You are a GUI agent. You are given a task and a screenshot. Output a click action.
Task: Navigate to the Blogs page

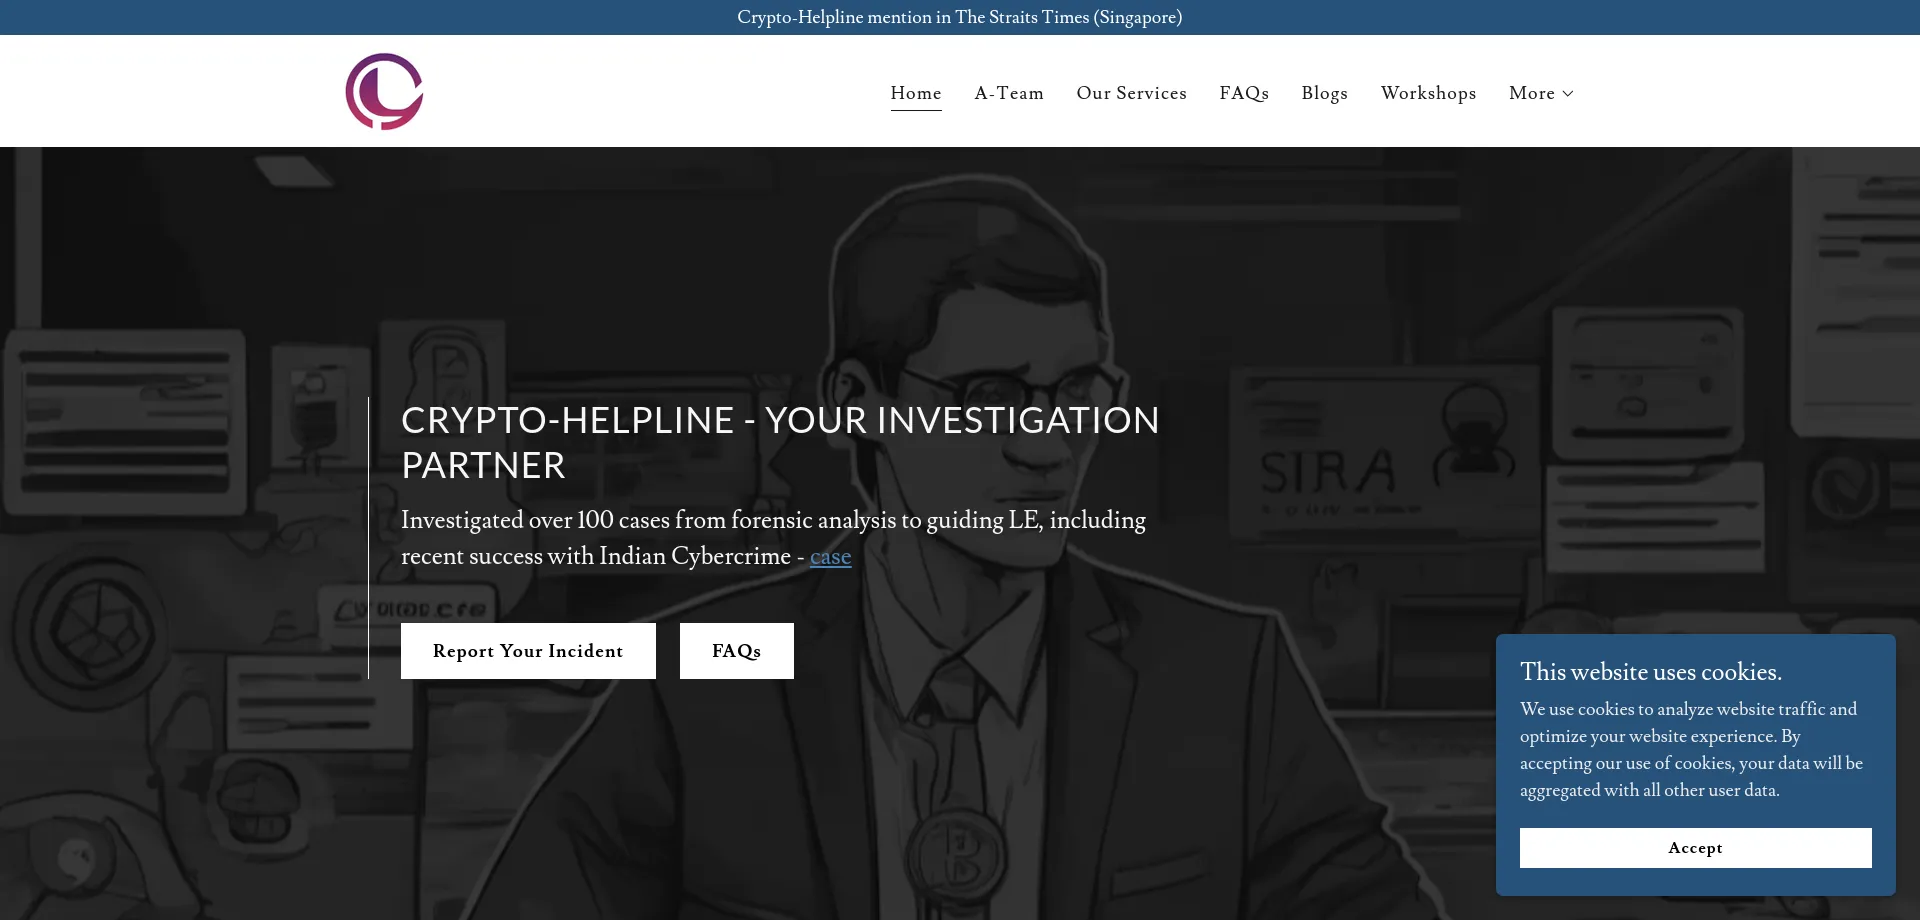(x=1324, y=93)
